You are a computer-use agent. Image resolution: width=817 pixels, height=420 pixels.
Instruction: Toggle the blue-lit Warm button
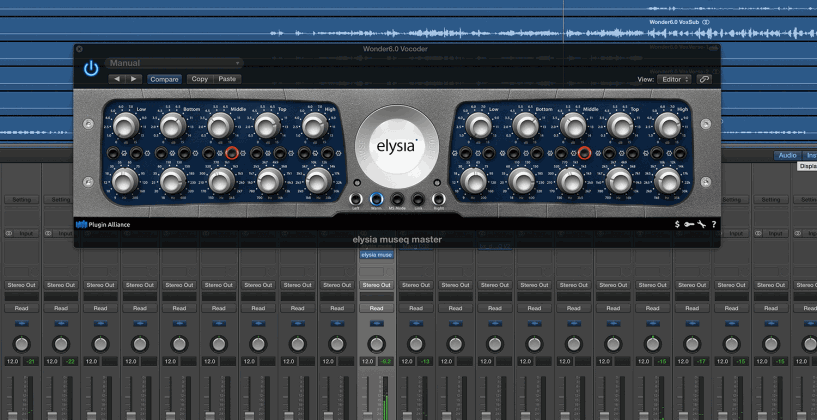pos(376,199)
